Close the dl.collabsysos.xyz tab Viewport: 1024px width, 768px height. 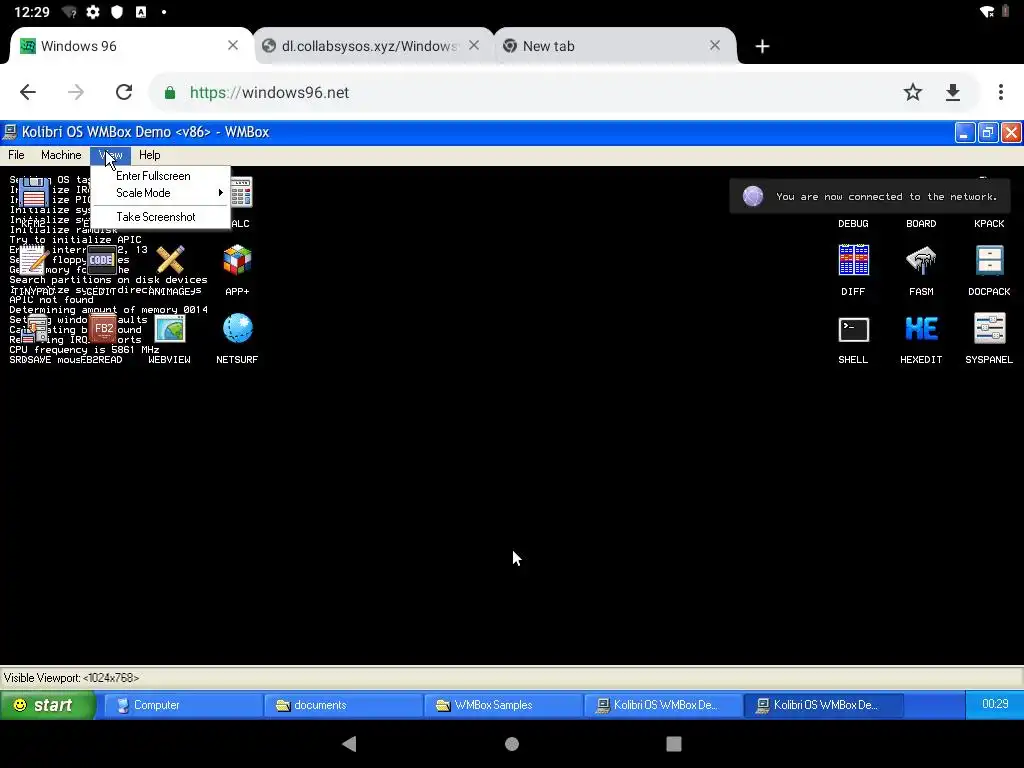click(474, 45)
